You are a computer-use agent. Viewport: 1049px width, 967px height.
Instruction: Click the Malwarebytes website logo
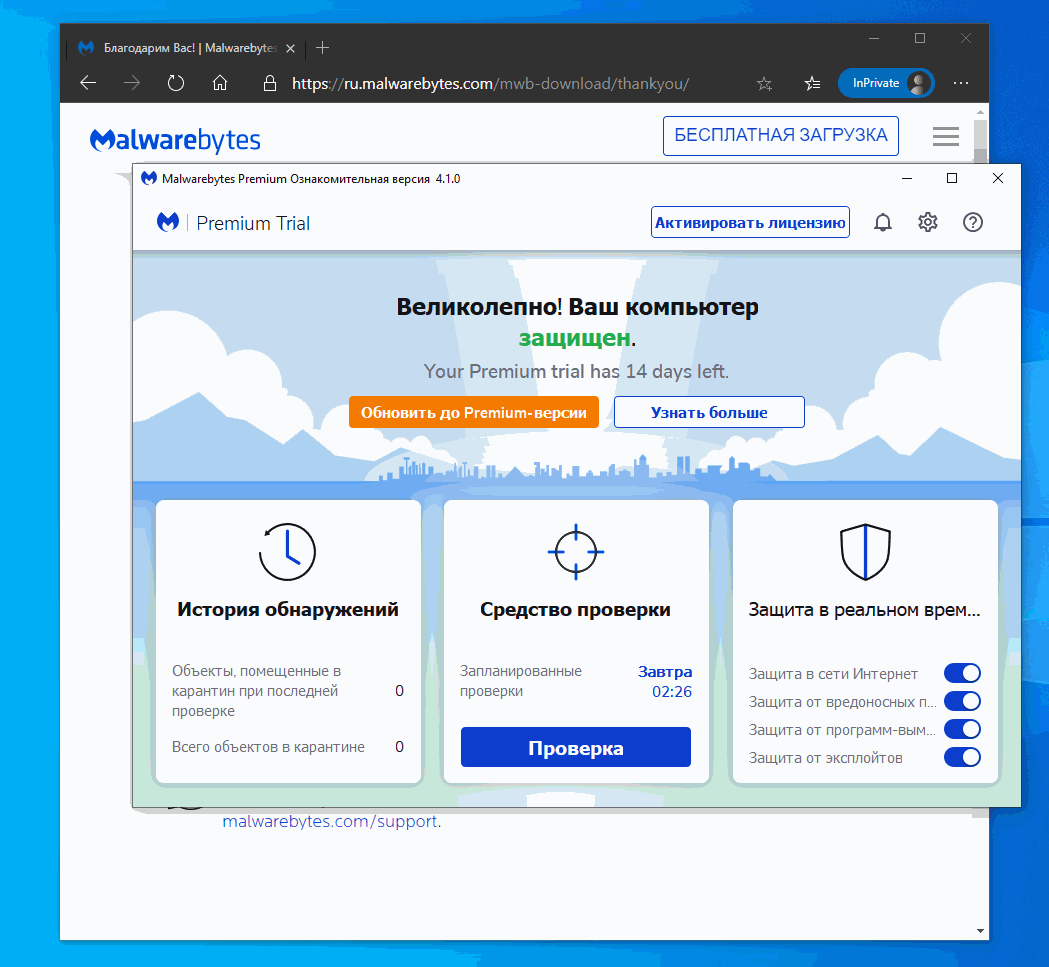[175, 140]
